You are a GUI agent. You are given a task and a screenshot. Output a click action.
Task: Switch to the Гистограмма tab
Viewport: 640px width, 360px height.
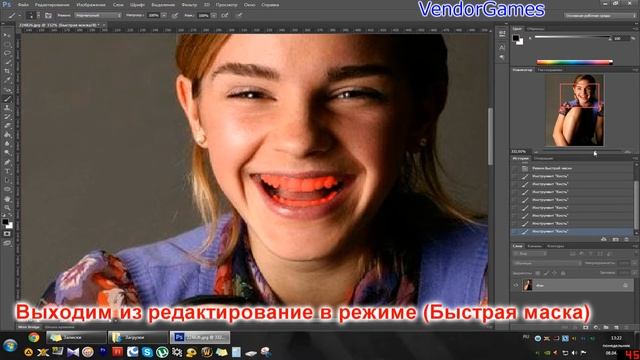550,70
